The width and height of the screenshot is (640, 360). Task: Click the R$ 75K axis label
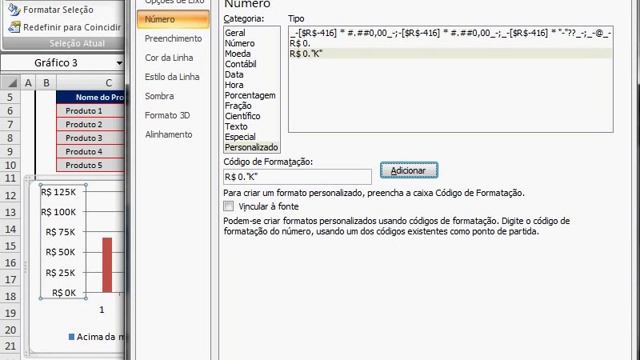(x=60, y=232)
